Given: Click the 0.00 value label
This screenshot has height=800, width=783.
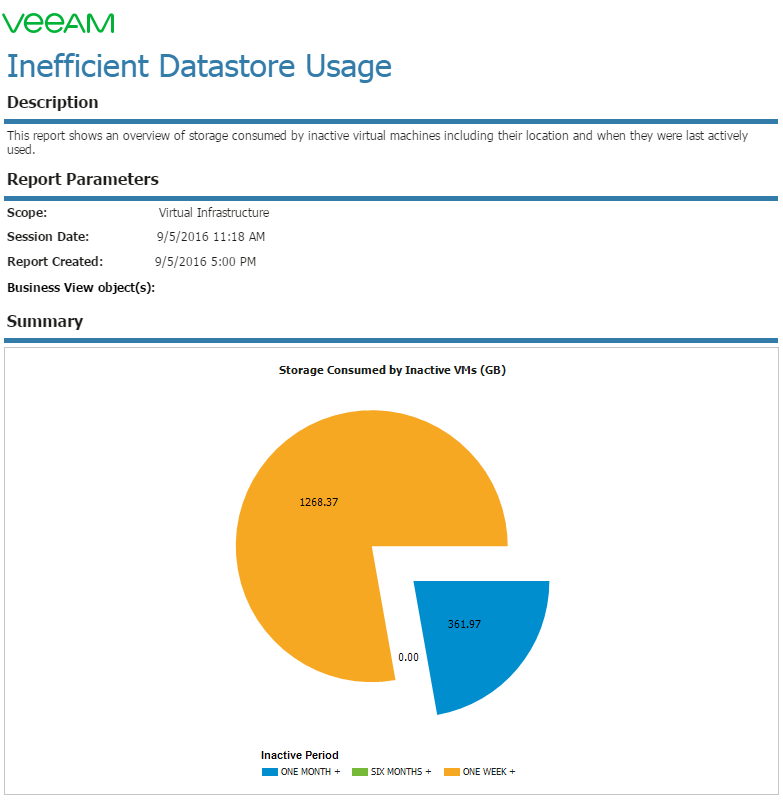Looking at the screenshot, I should (408, 657).
